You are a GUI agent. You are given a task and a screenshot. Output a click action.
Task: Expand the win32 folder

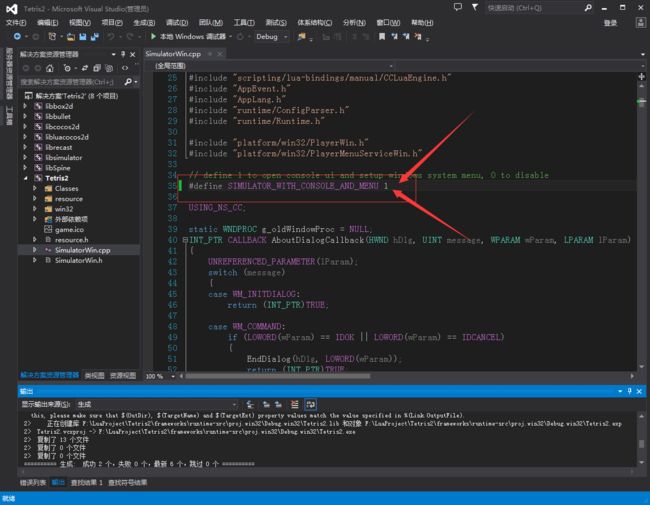tap(35, 209)
